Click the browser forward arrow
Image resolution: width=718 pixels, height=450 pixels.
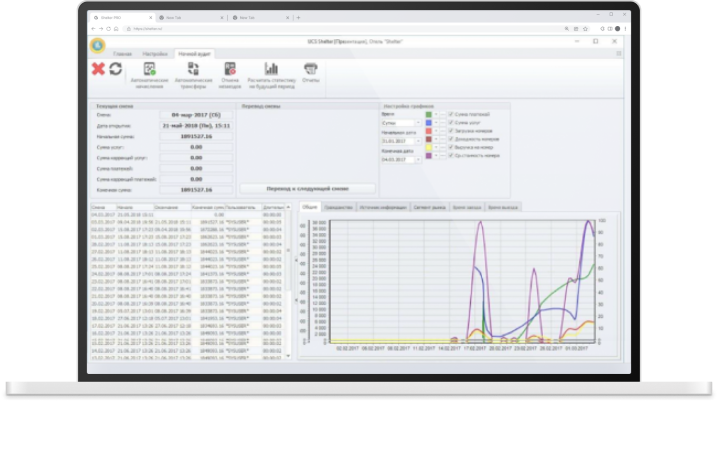[101, 29]
